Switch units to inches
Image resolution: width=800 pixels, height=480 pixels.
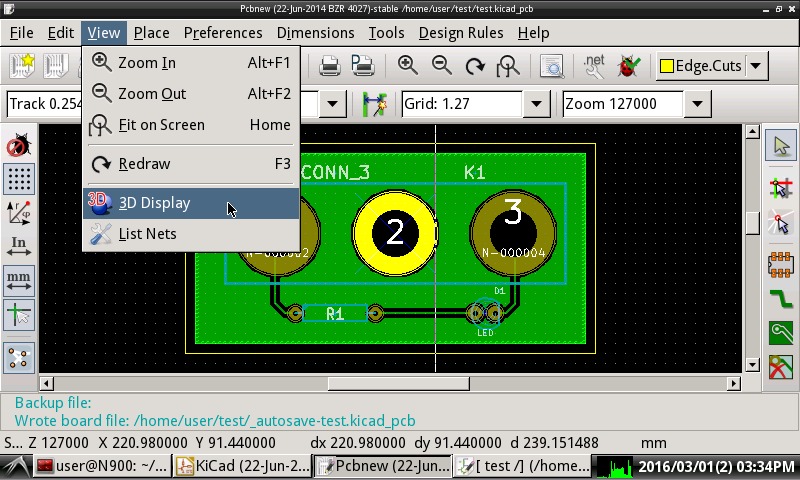click(19, 246)
